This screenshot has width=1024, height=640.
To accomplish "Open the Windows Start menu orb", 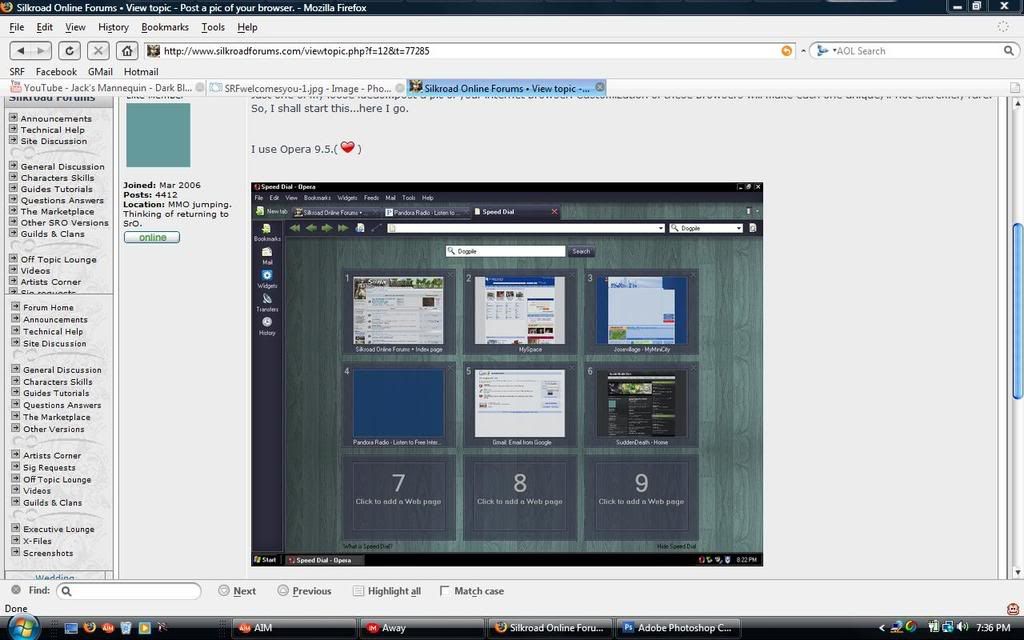I will tap(22, 627).
